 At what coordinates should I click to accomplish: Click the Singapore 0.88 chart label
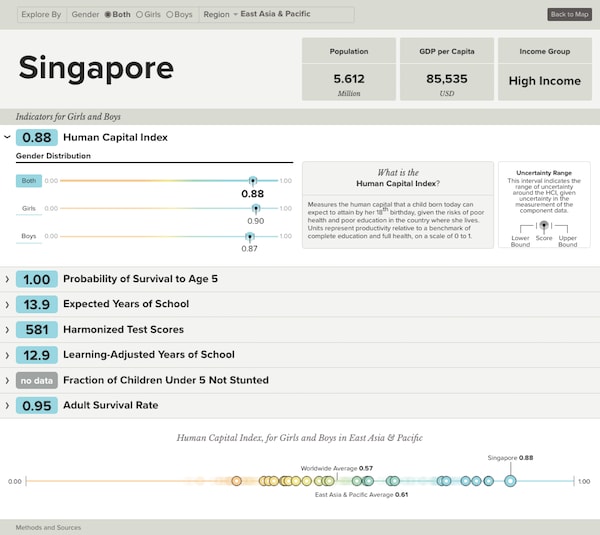pos(510,458)
